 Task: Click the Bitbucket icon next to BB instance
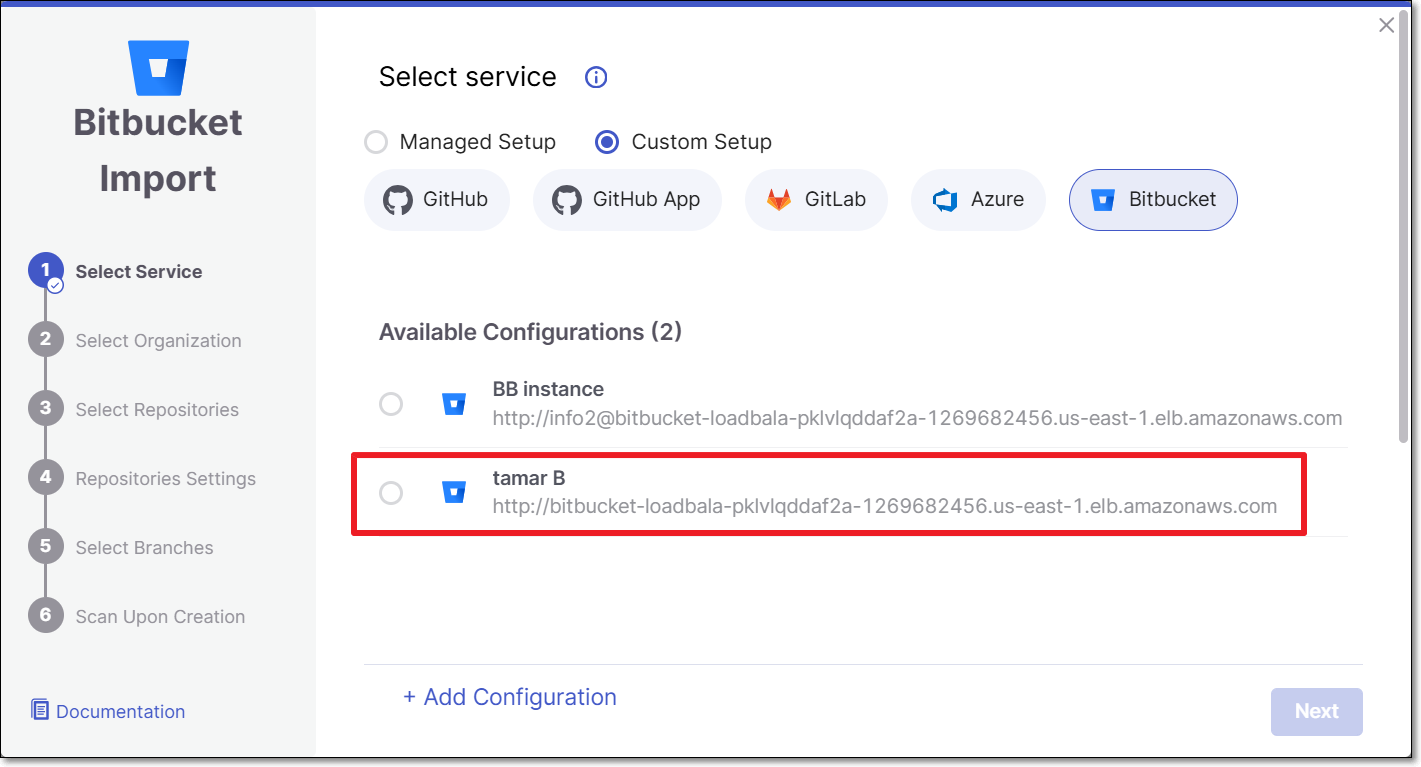(x=454, y=404)
